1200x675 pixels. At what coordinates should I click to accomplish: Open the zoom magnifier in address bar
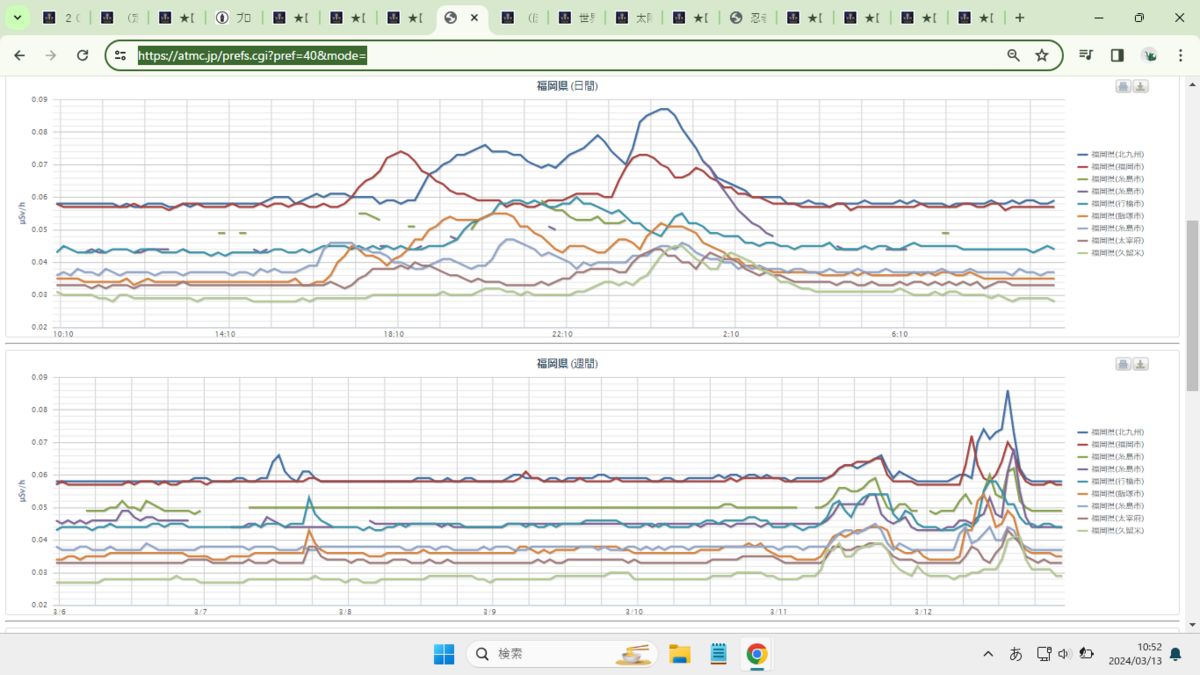[1013, 56]
